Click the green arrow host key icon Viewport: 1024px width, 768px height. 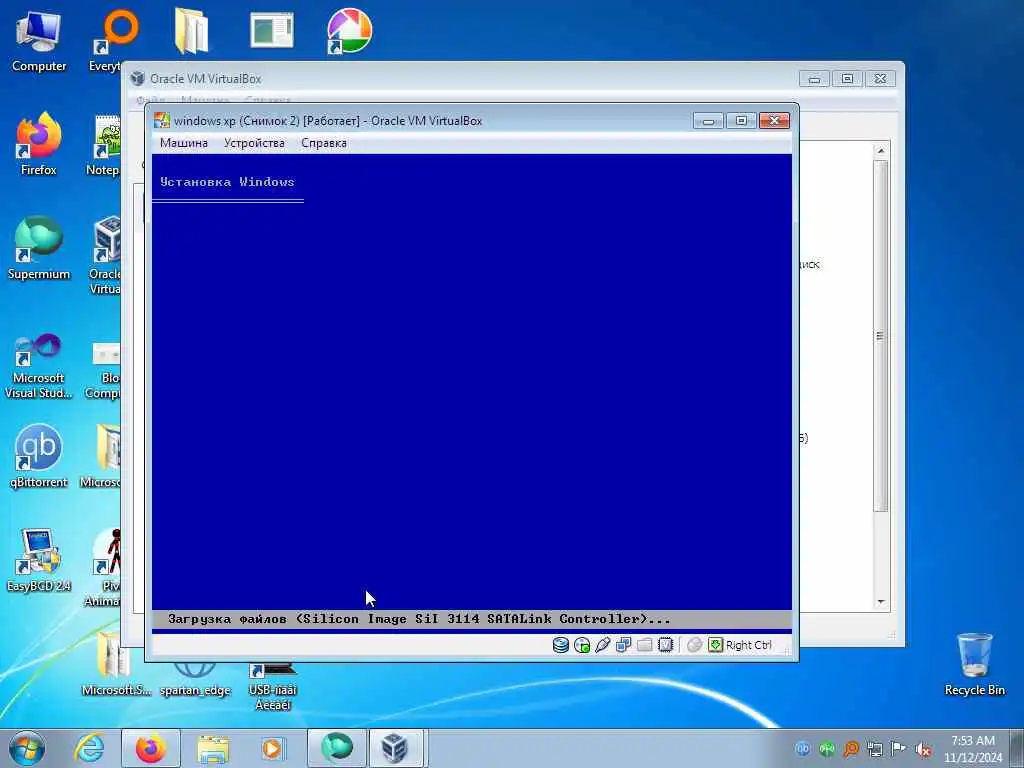point(716,645)
